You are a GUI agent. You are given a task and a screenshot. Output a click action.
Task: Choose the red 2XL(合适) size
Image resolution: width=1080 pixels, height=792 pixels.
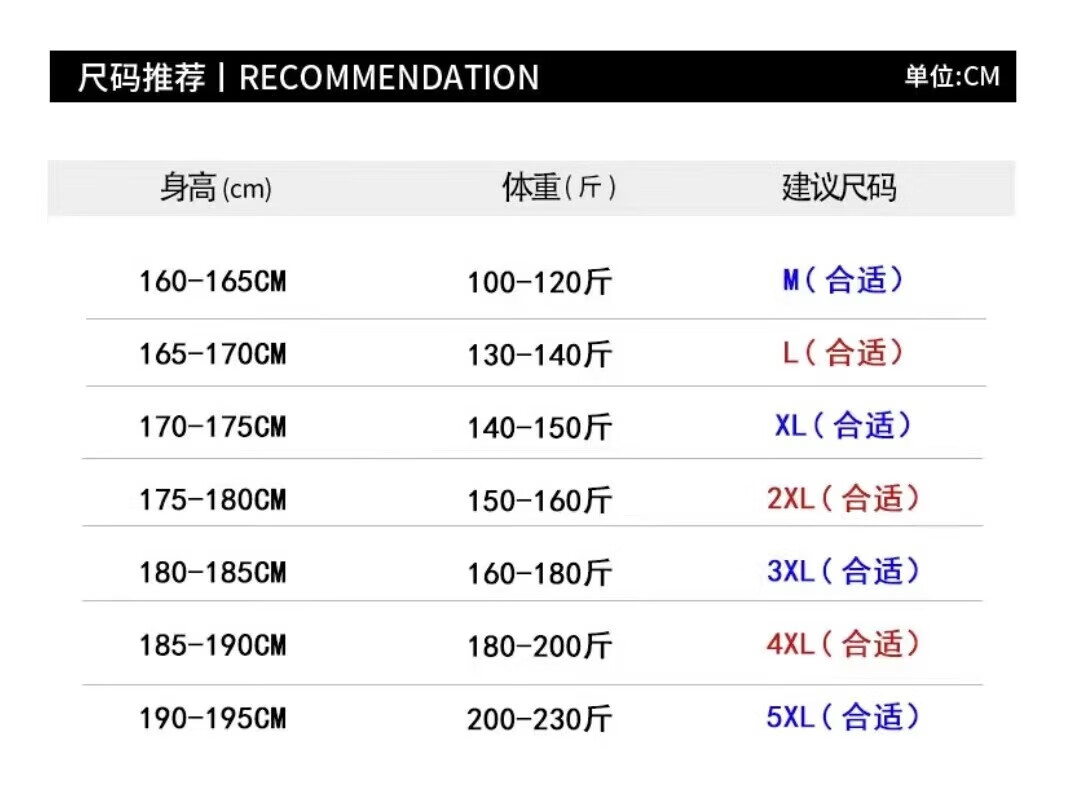coord(842,498)
